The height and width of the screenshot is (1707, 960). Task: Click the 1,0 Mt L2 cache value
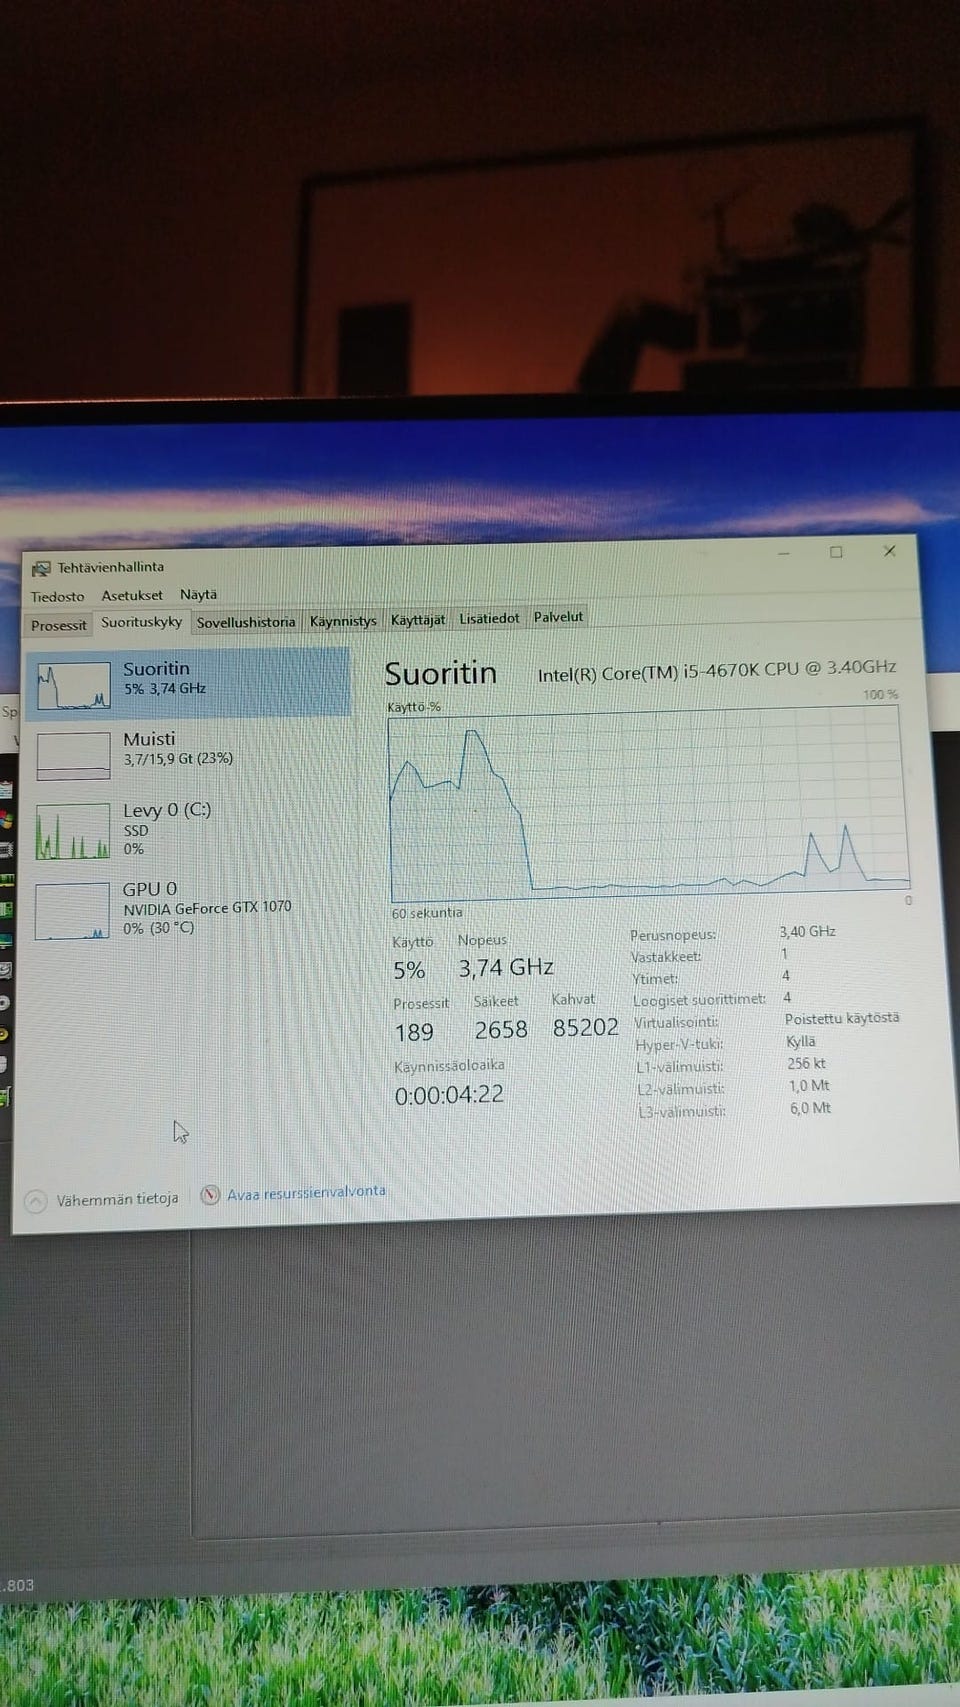[x=809, y=1085]
